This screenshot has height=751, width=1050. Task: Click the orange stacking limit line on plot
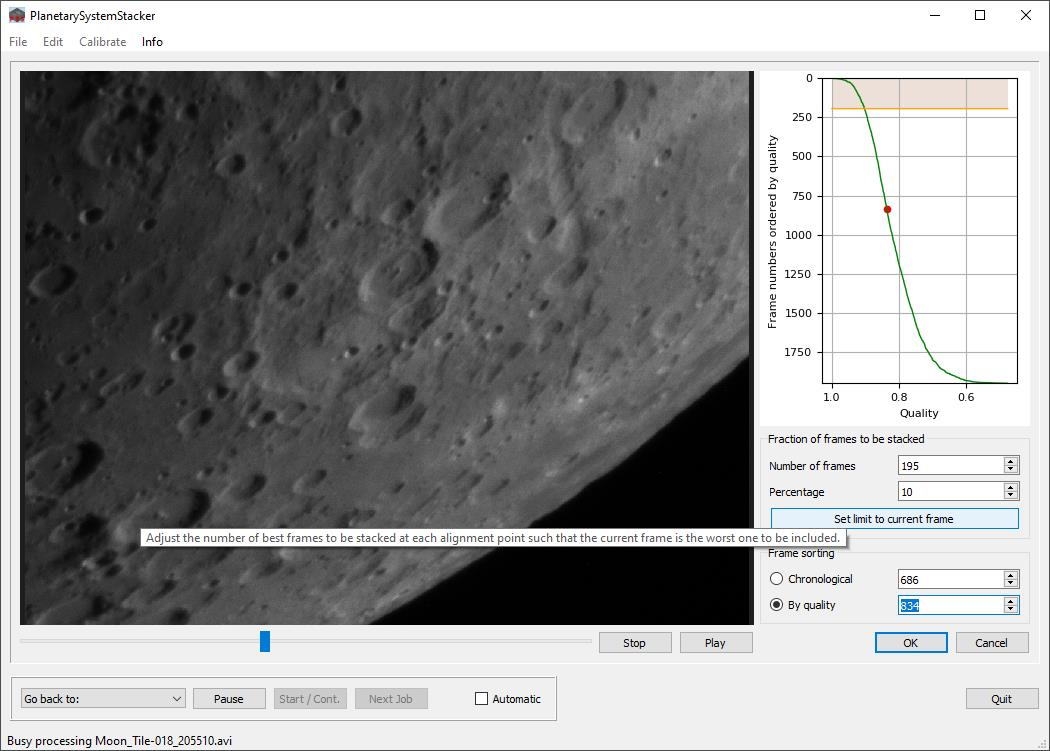tap(919, 109)
